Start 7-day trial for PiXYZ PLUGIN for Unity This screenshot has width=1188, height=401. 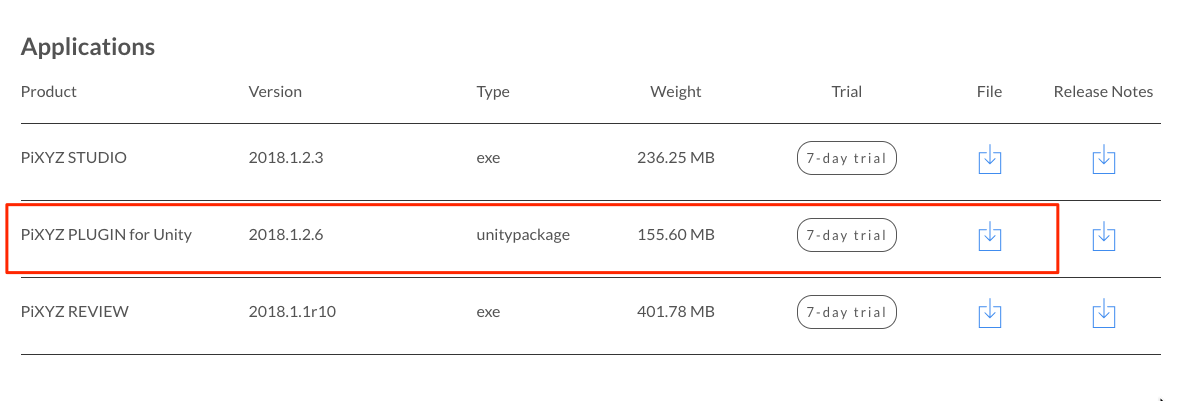pos(846,236)
